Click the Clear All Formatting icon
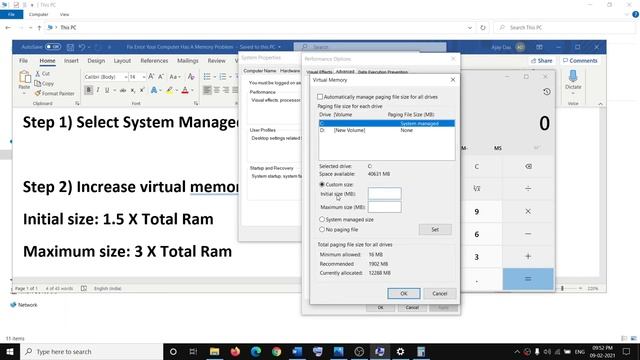The height and width of the screenshot is (360, 640). tap(191, 77)
